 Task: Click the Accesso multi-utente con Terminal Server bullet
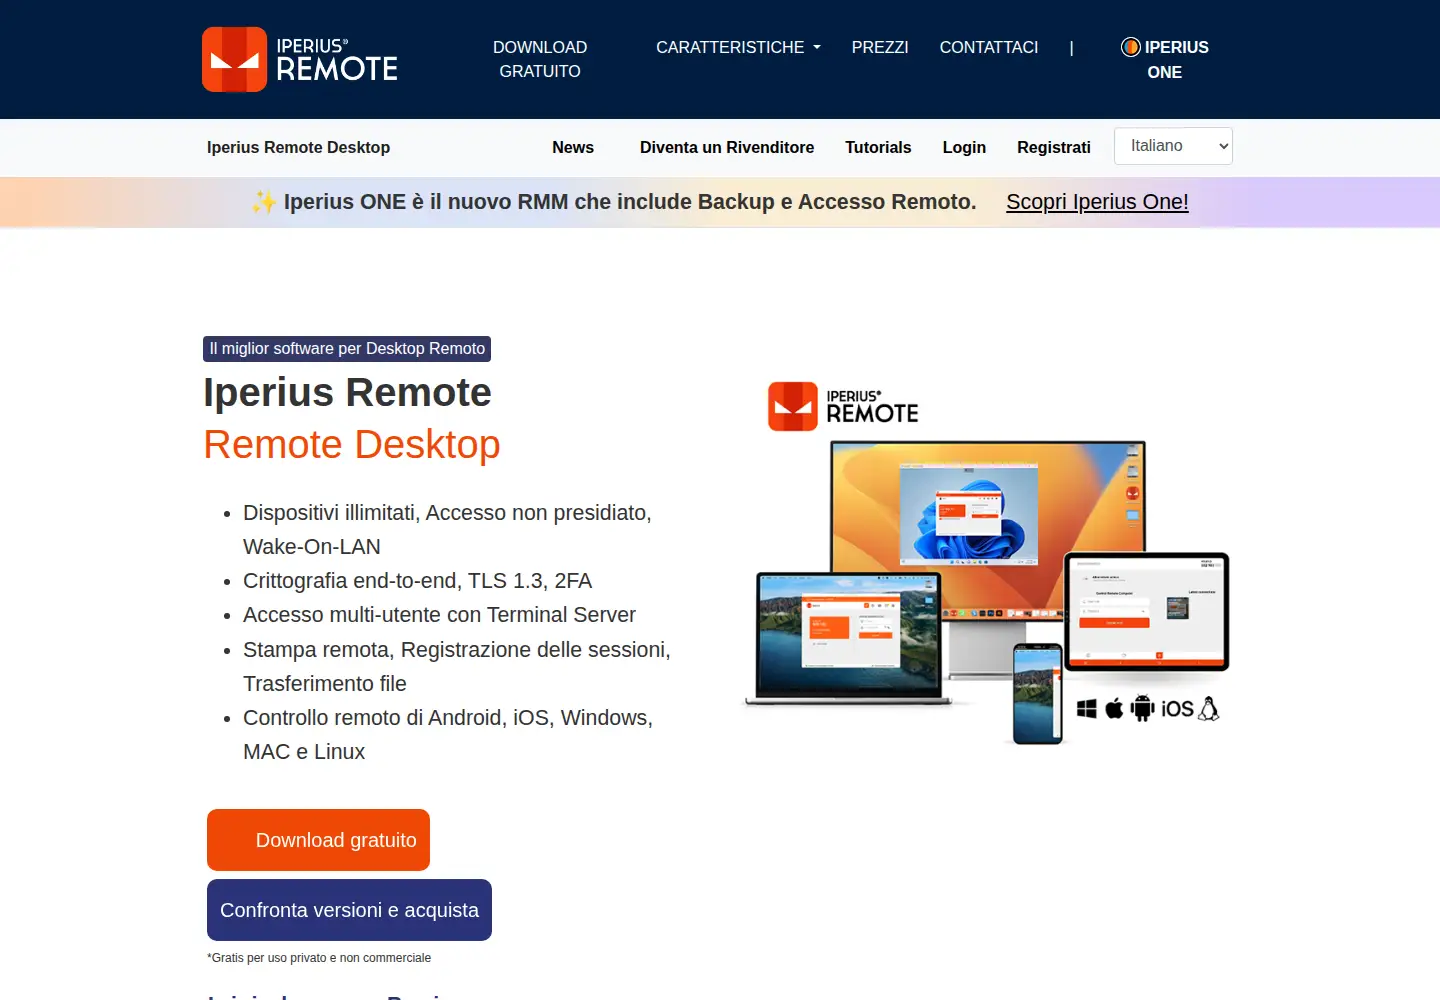439,615
